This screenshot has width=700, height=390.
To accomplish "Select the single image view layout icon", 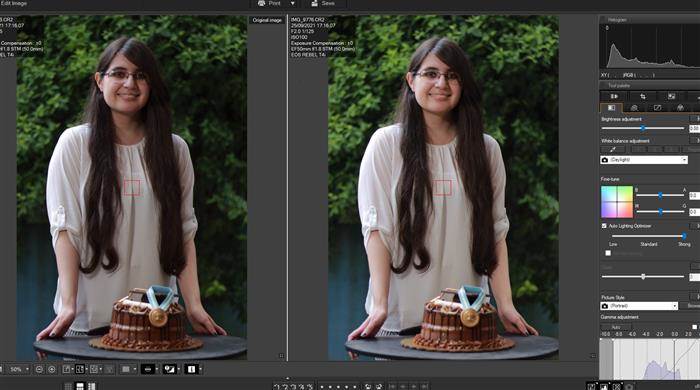I will click(67, 369).
